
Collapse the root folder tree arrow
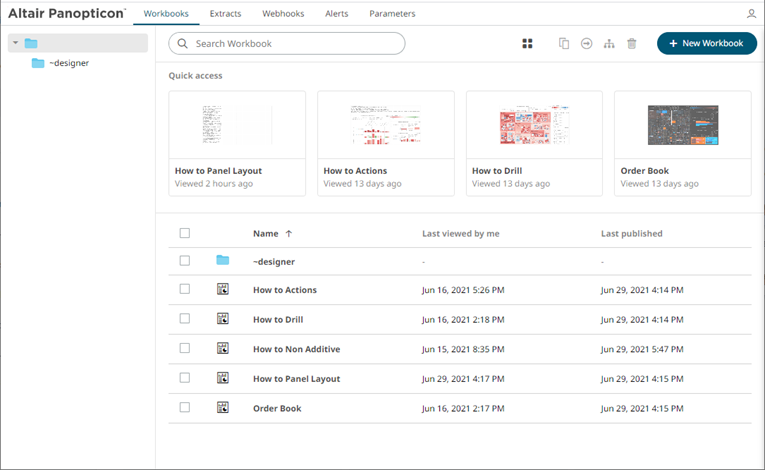[15, 43]
